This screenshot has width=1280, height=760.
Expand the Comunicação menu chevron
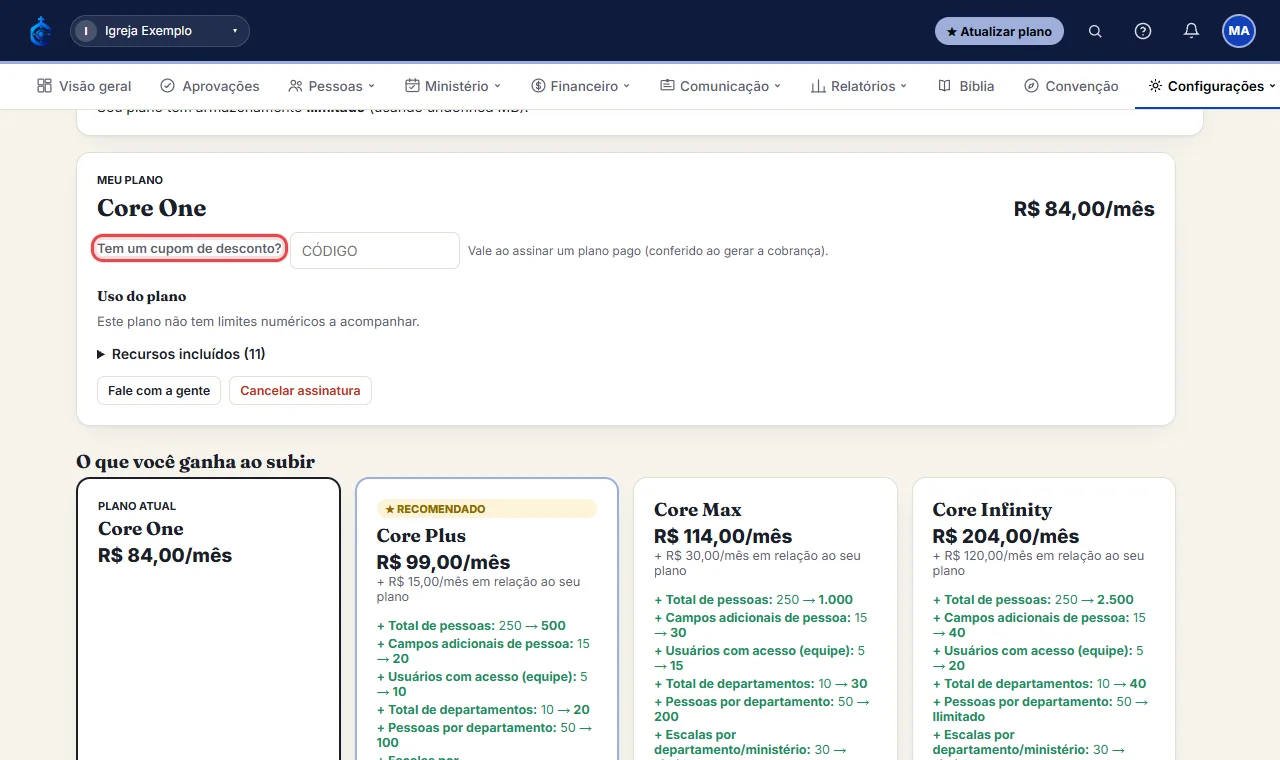pos(778,86)
